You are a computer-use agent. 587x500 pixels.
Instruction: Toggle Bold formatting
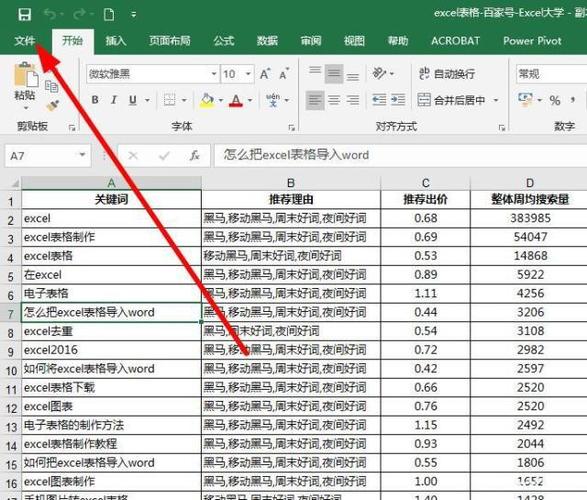[x=95, y=100]
